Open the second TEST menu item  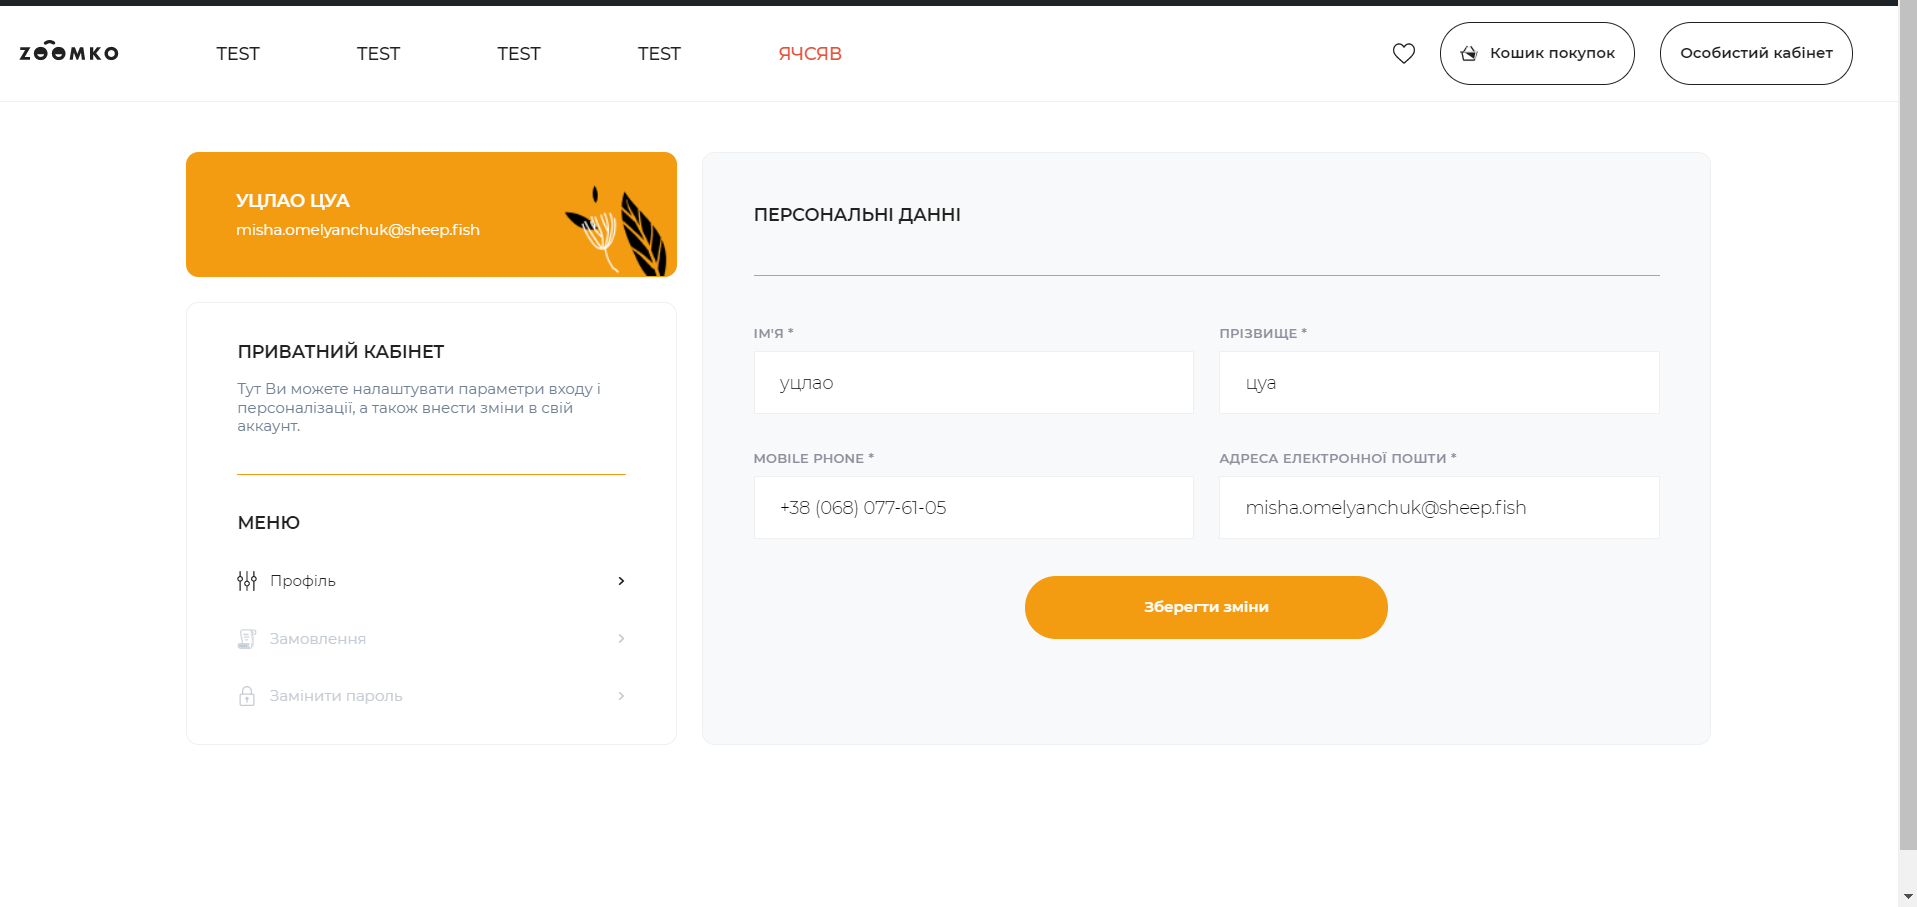pyautogui.click(x=378, y=54)
